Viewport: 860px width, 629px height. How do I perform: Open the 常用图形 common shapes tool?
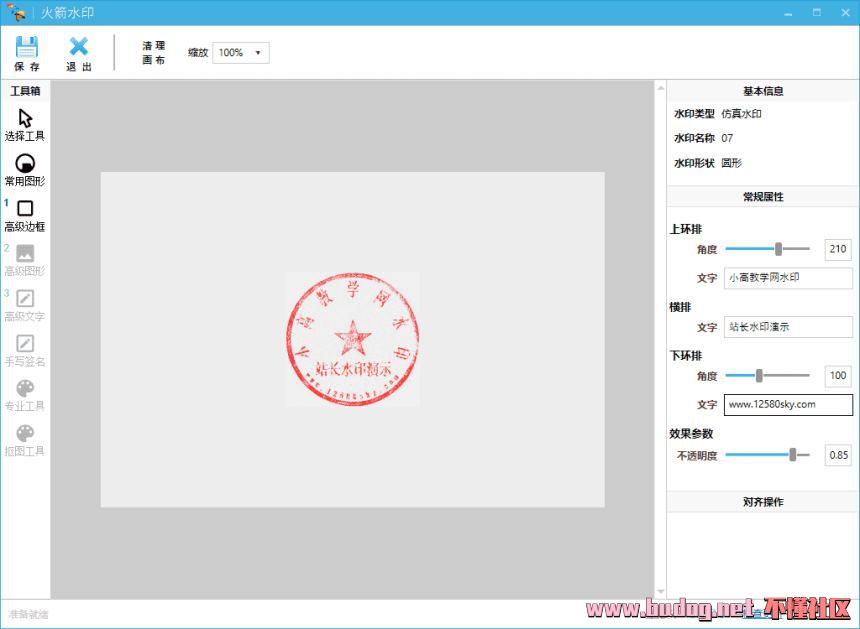tap(25, 163)
